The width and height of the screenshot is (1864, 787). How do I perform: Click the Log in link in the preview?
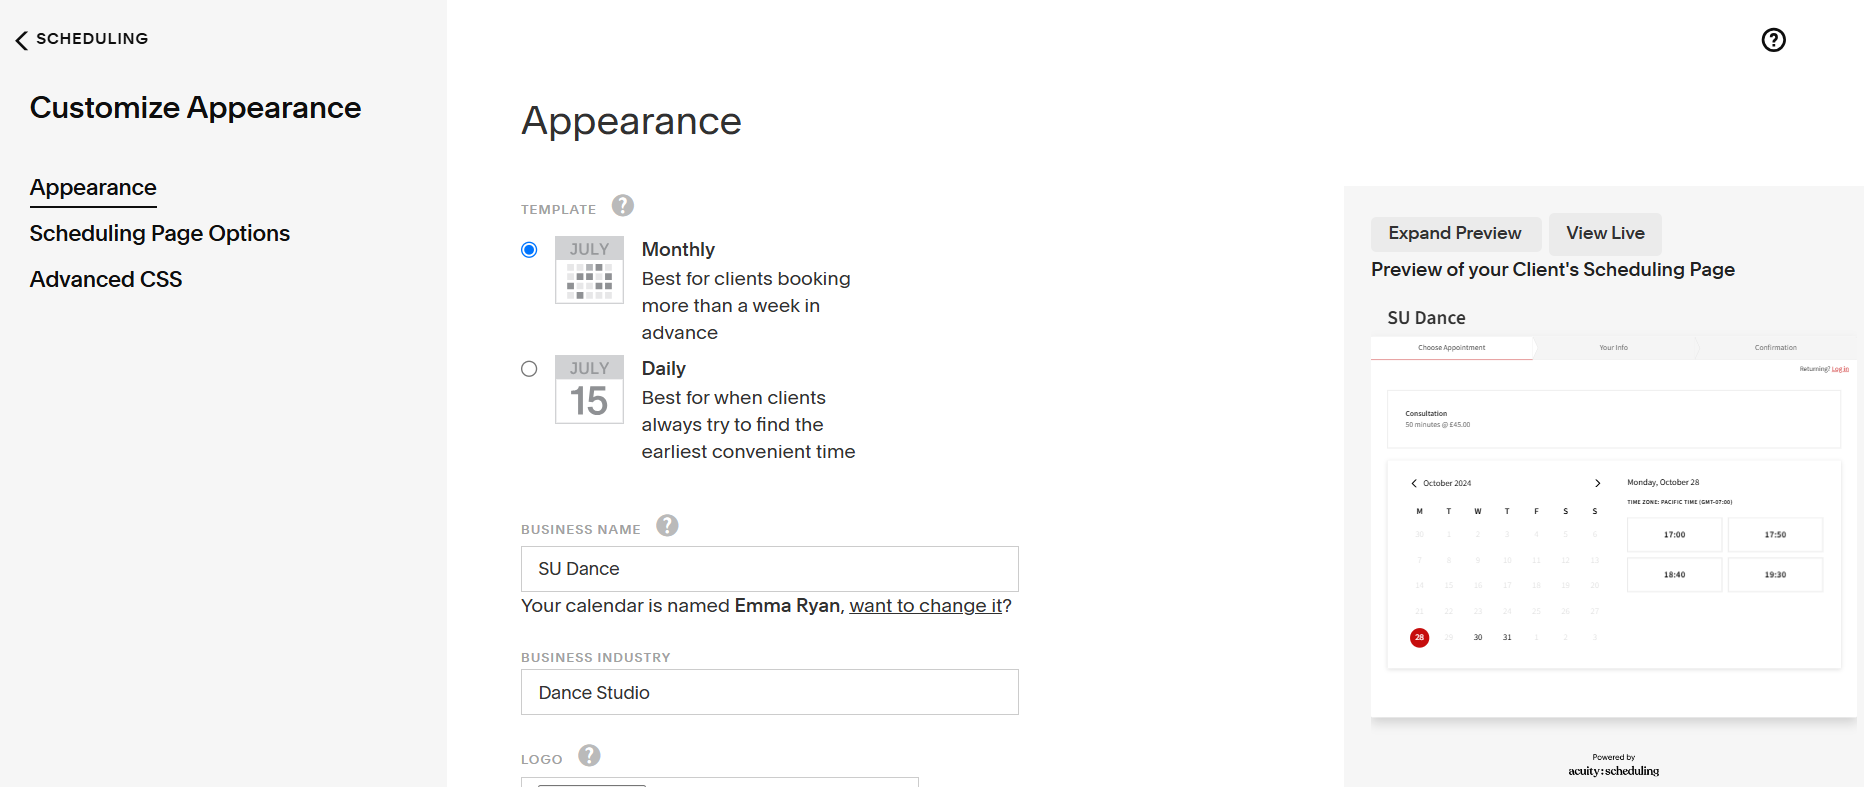point(1842,368)
